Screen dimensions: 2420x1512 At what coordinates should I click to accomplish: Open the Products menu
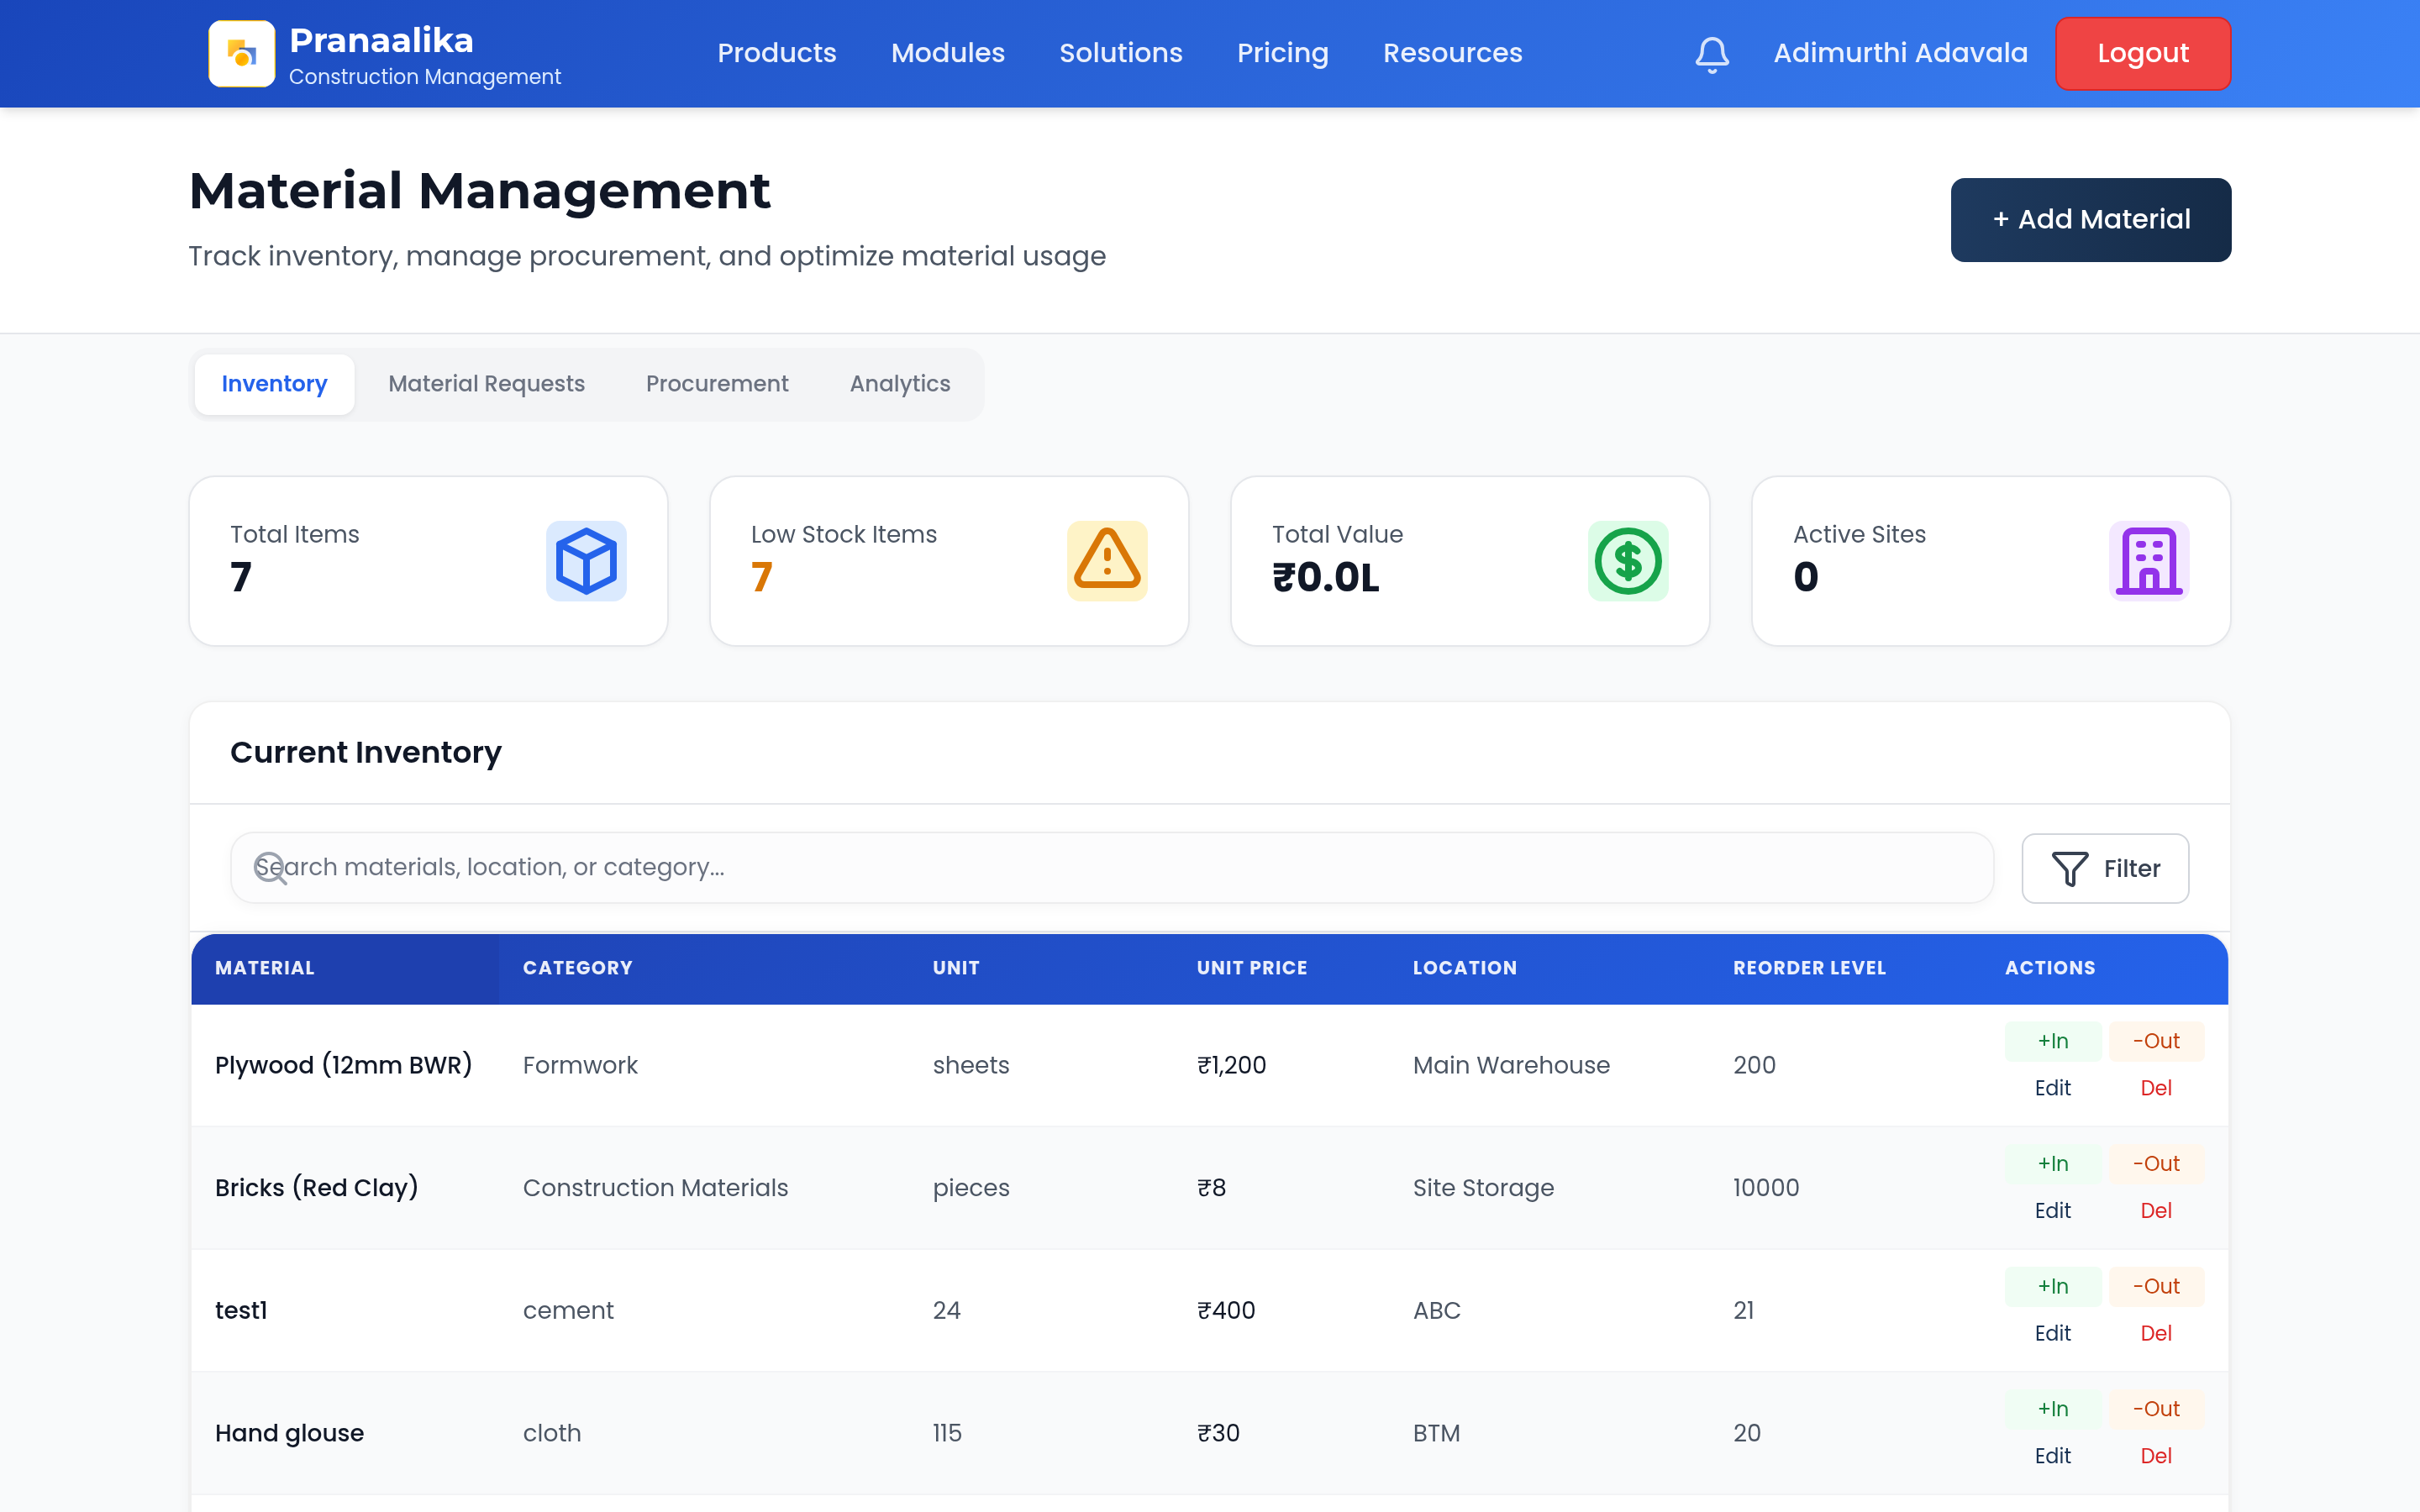click(x=777, y=53)
